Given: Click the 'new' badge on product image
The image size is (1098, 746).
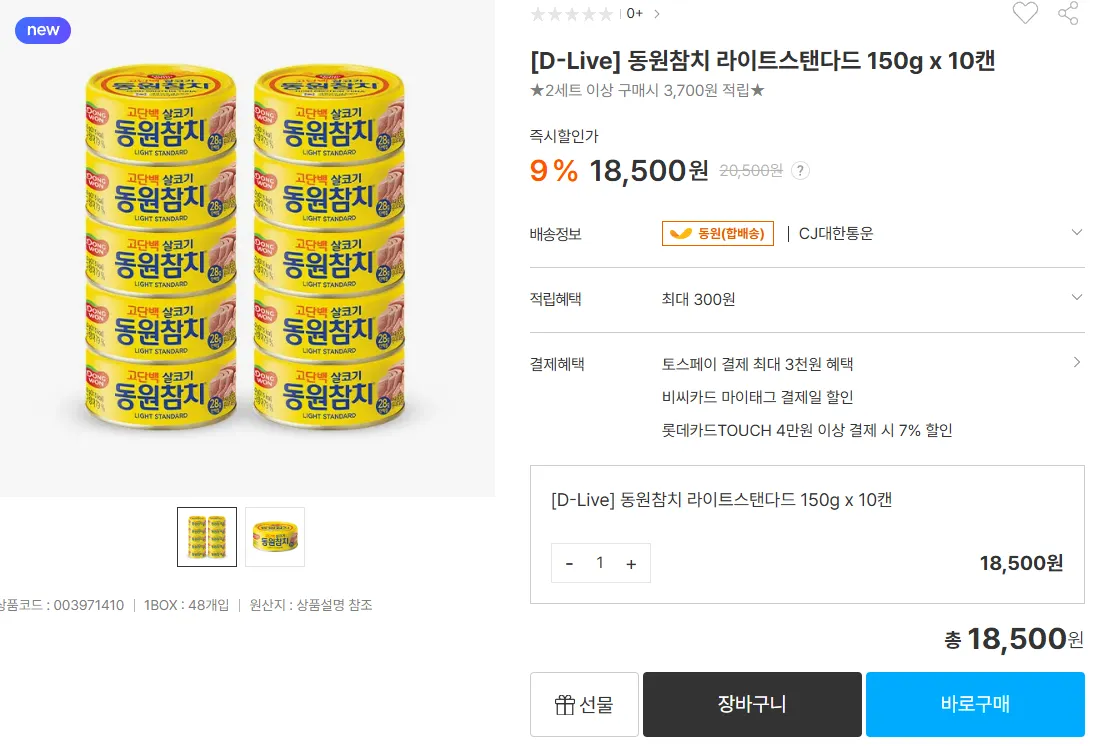Looking at the screenshot, I should (43, 30).
